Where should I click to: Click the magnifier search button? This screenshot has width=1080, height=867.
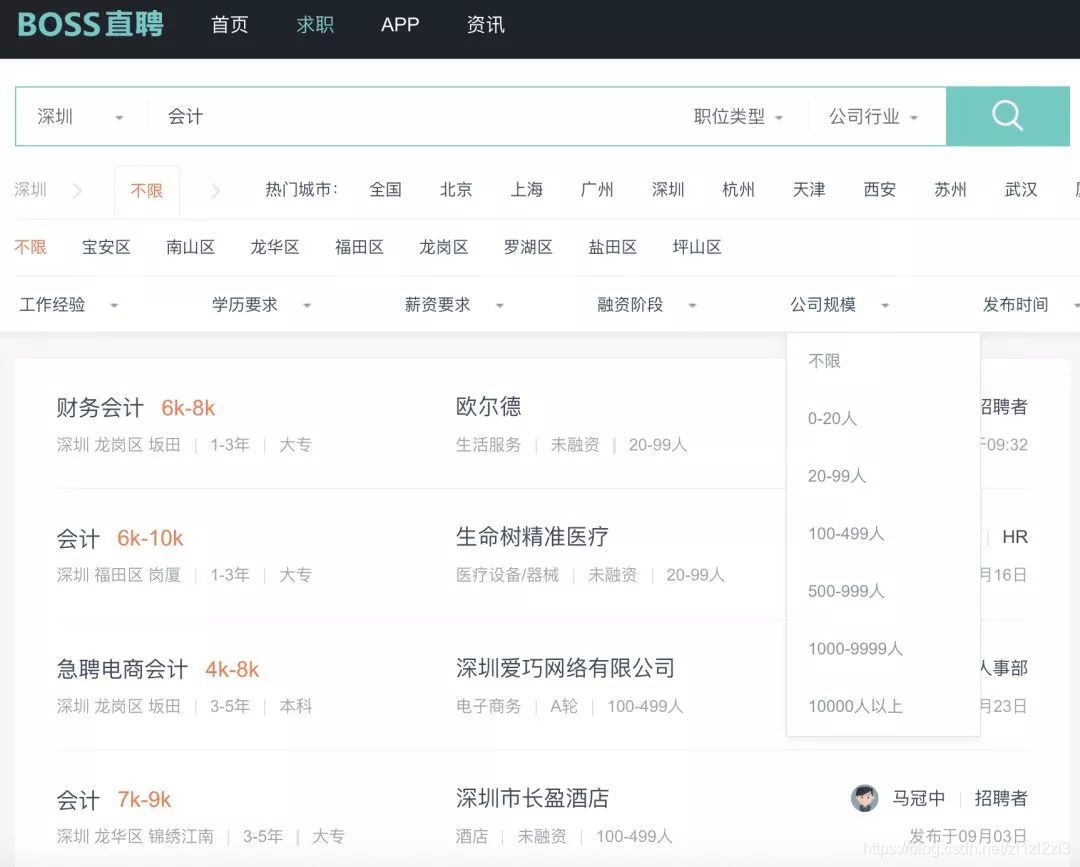(1007, 116)
